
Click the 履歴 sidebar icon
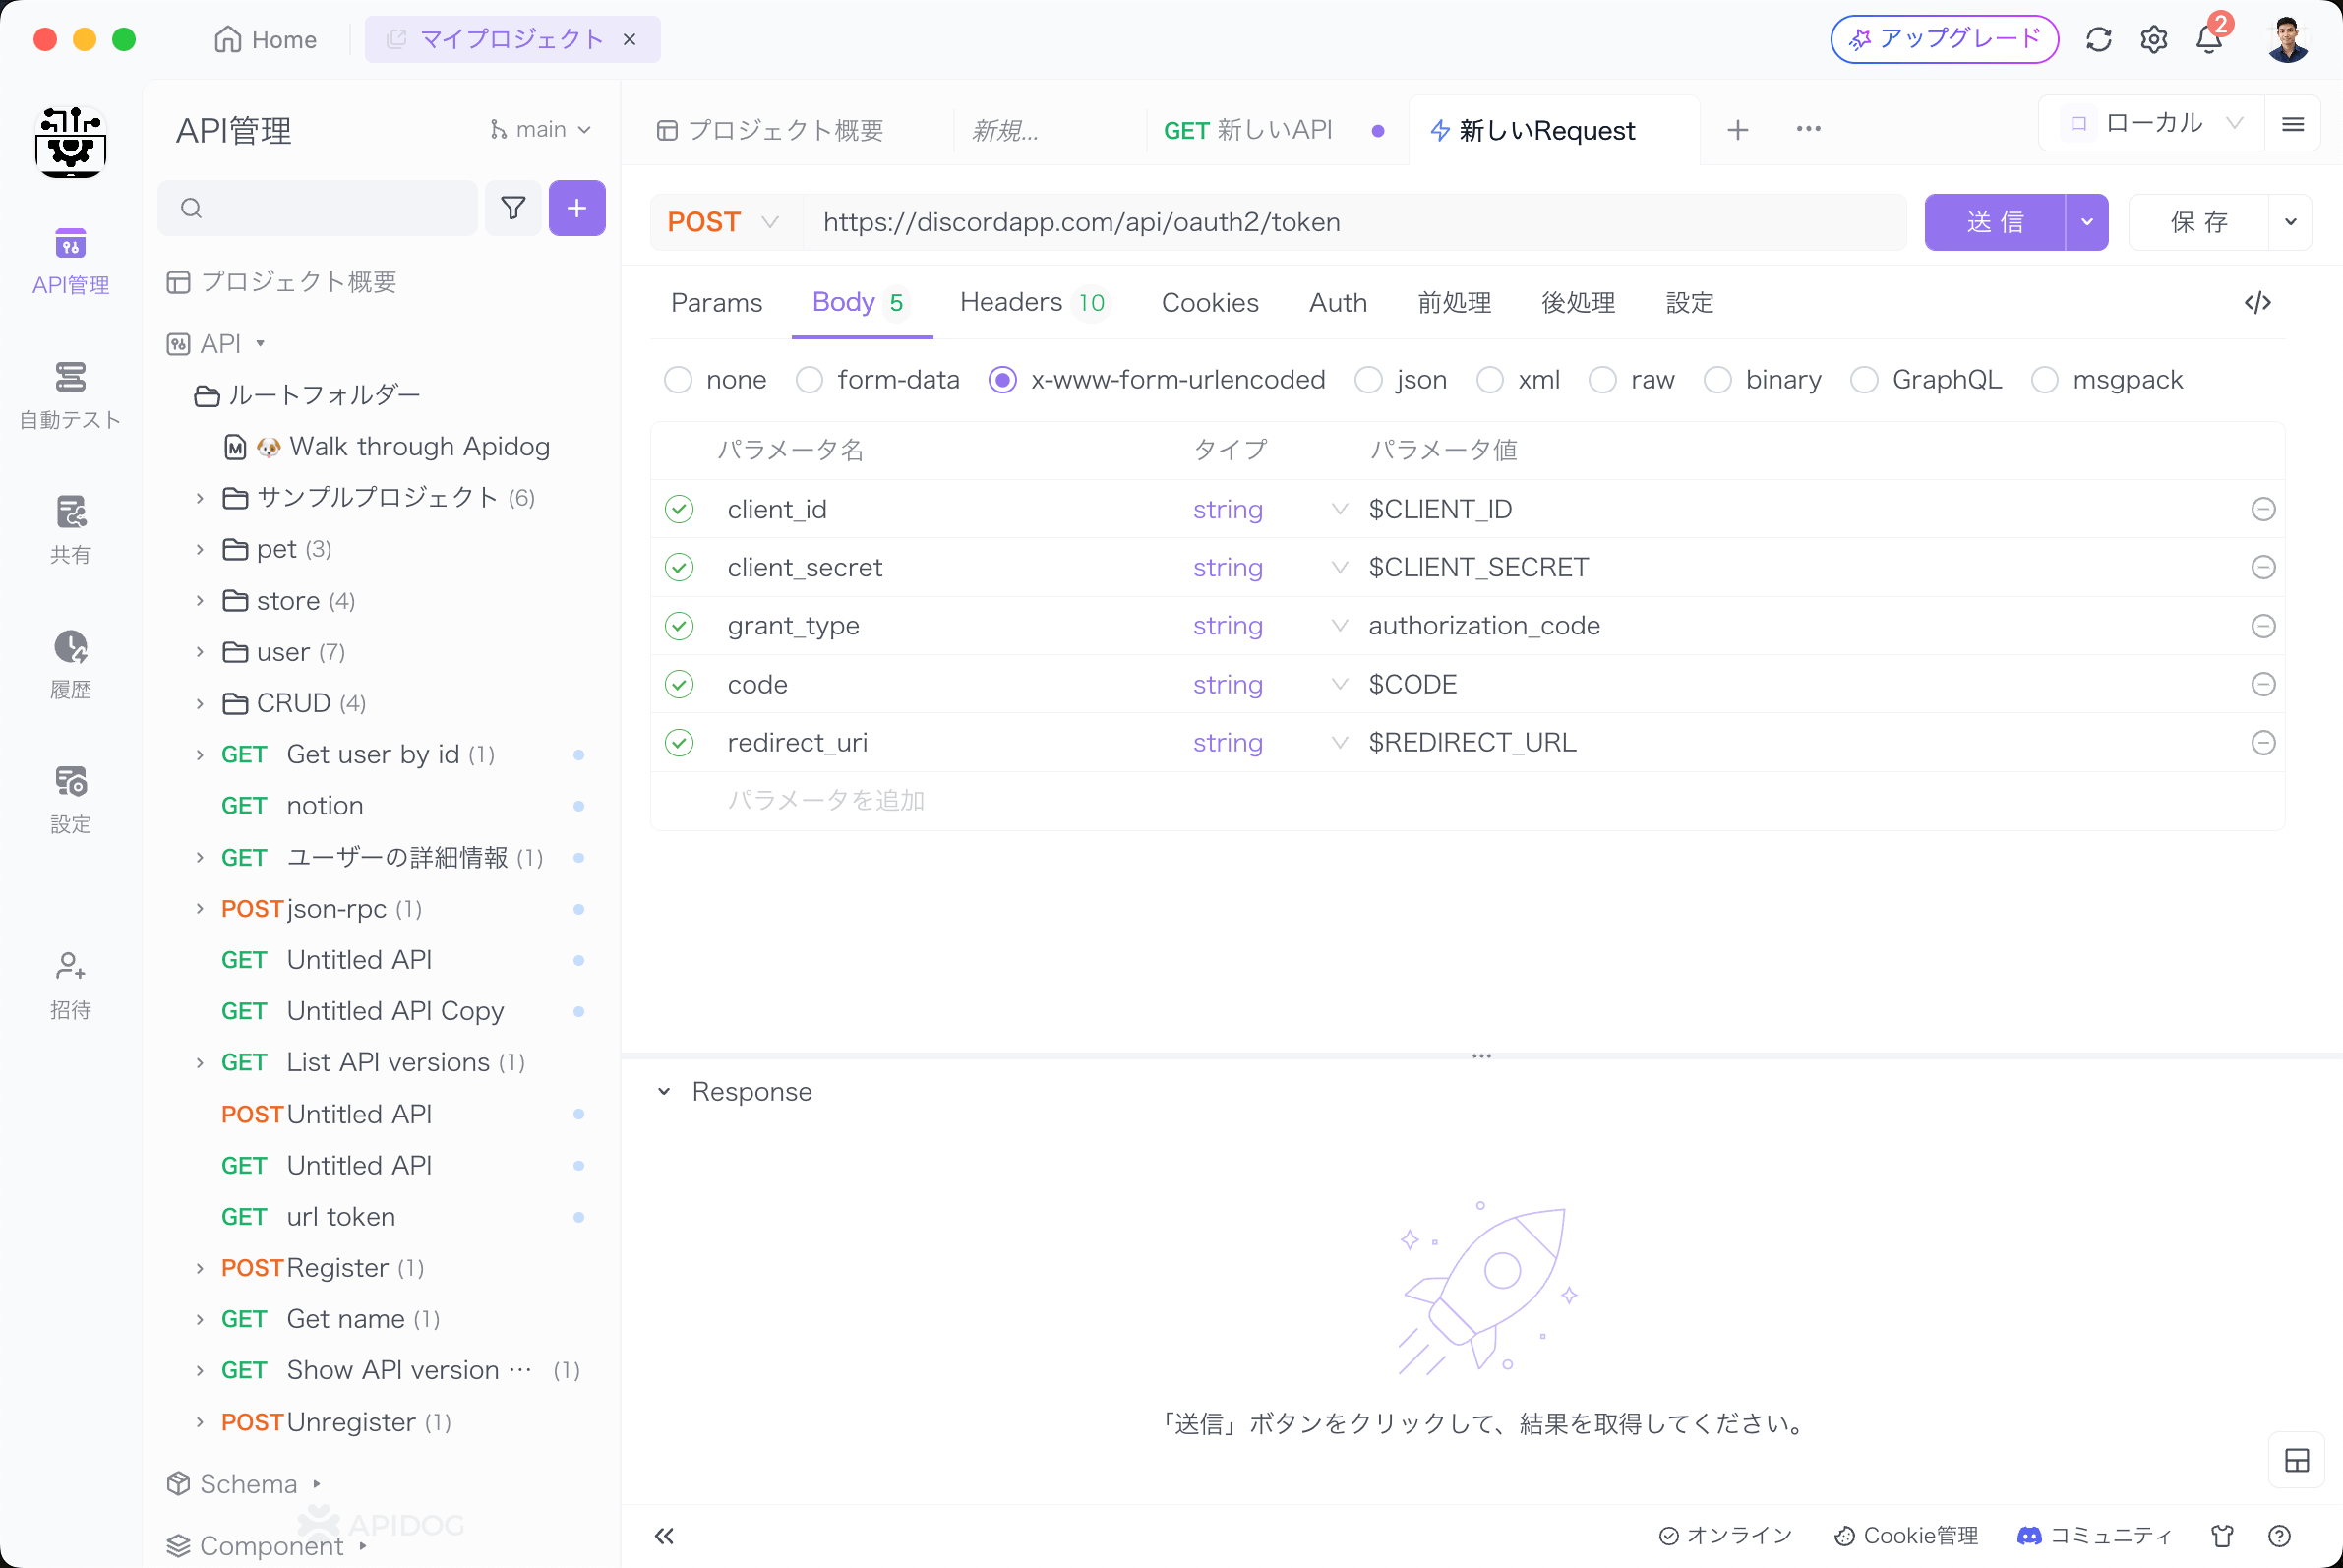pos(70,663)
